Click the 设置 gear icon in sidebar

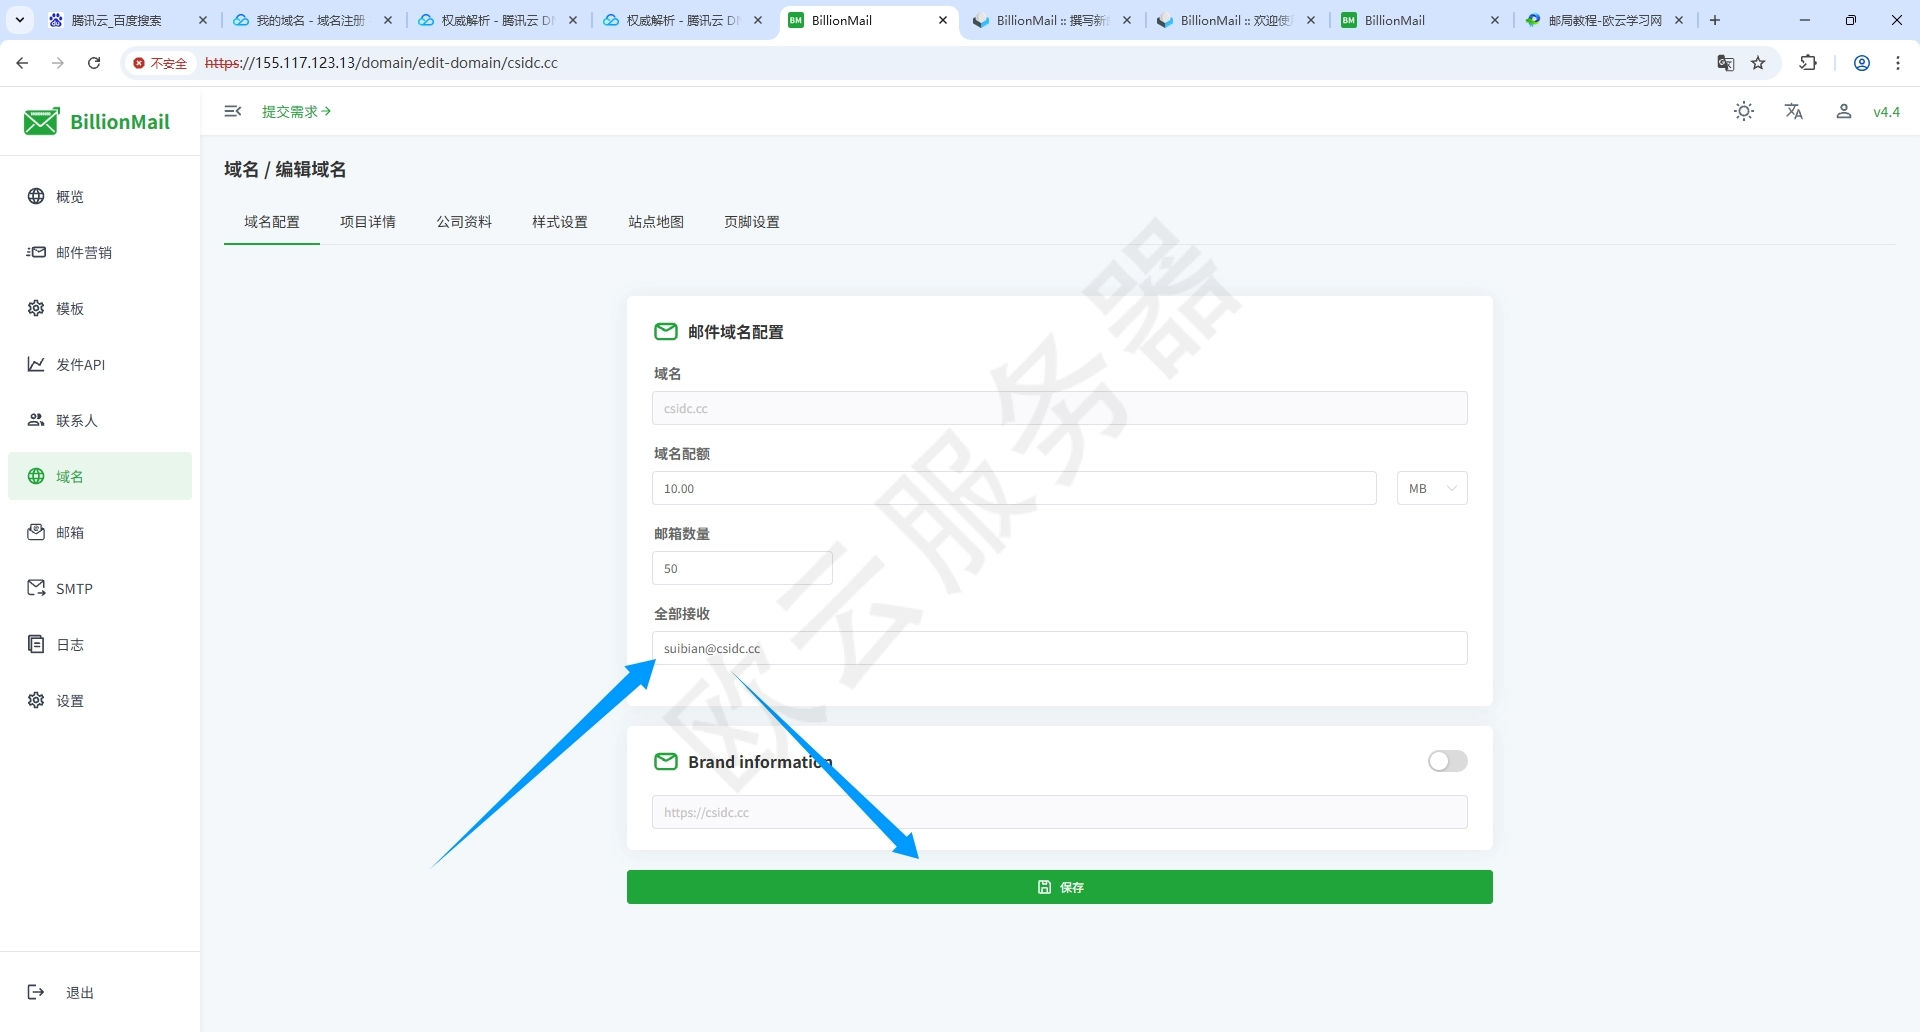pos(36,700)
